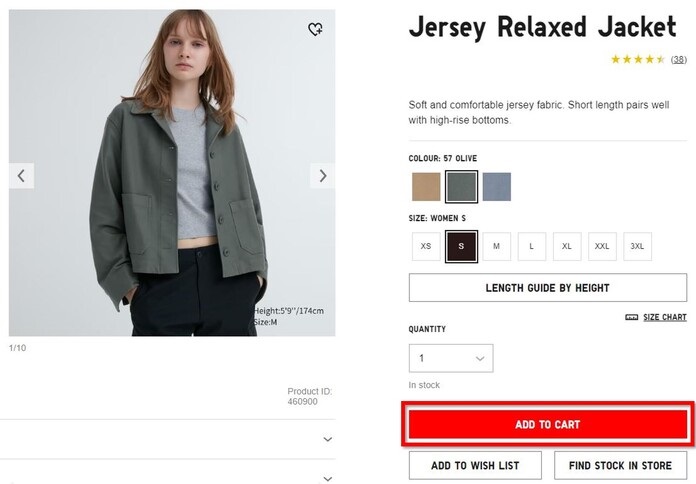Screen dimensions: 696x484
Task: Select size XS
Action: [427, 246]
